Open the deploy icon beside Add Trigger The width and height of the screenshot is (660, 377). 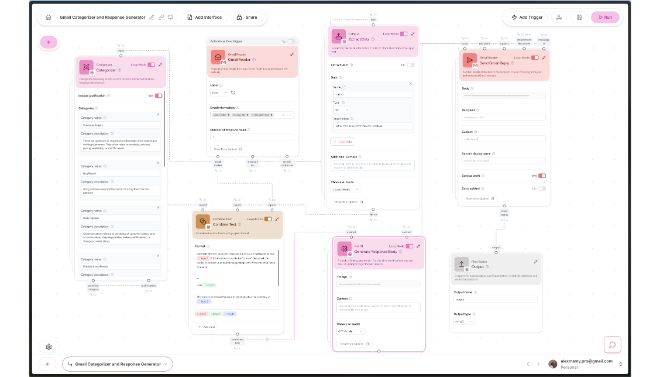pos(559,17)
